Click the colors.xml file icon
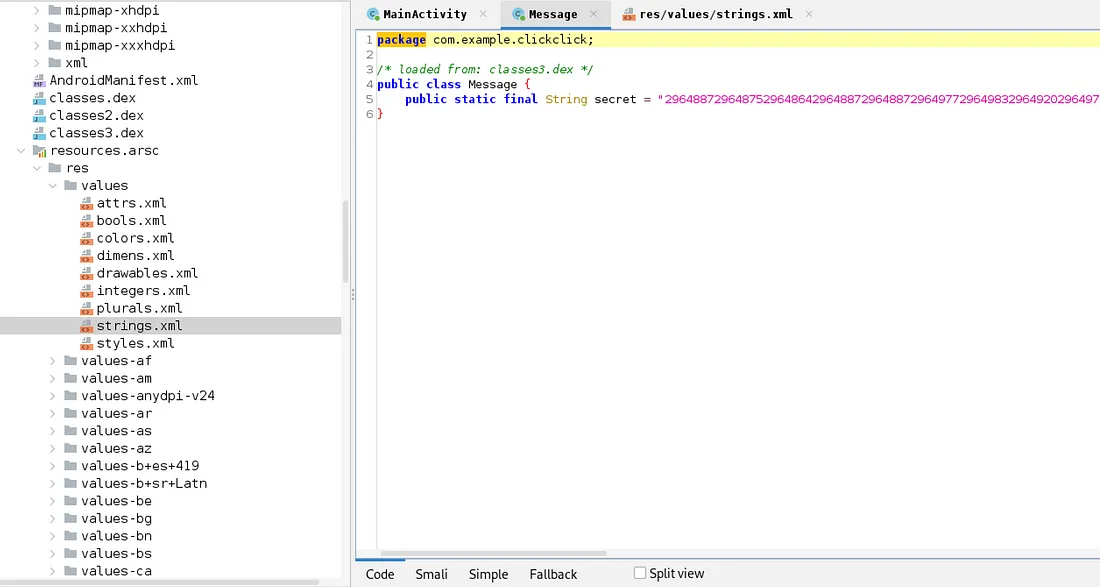Screen dimensions: 1100x587 [x=86, y=238]
